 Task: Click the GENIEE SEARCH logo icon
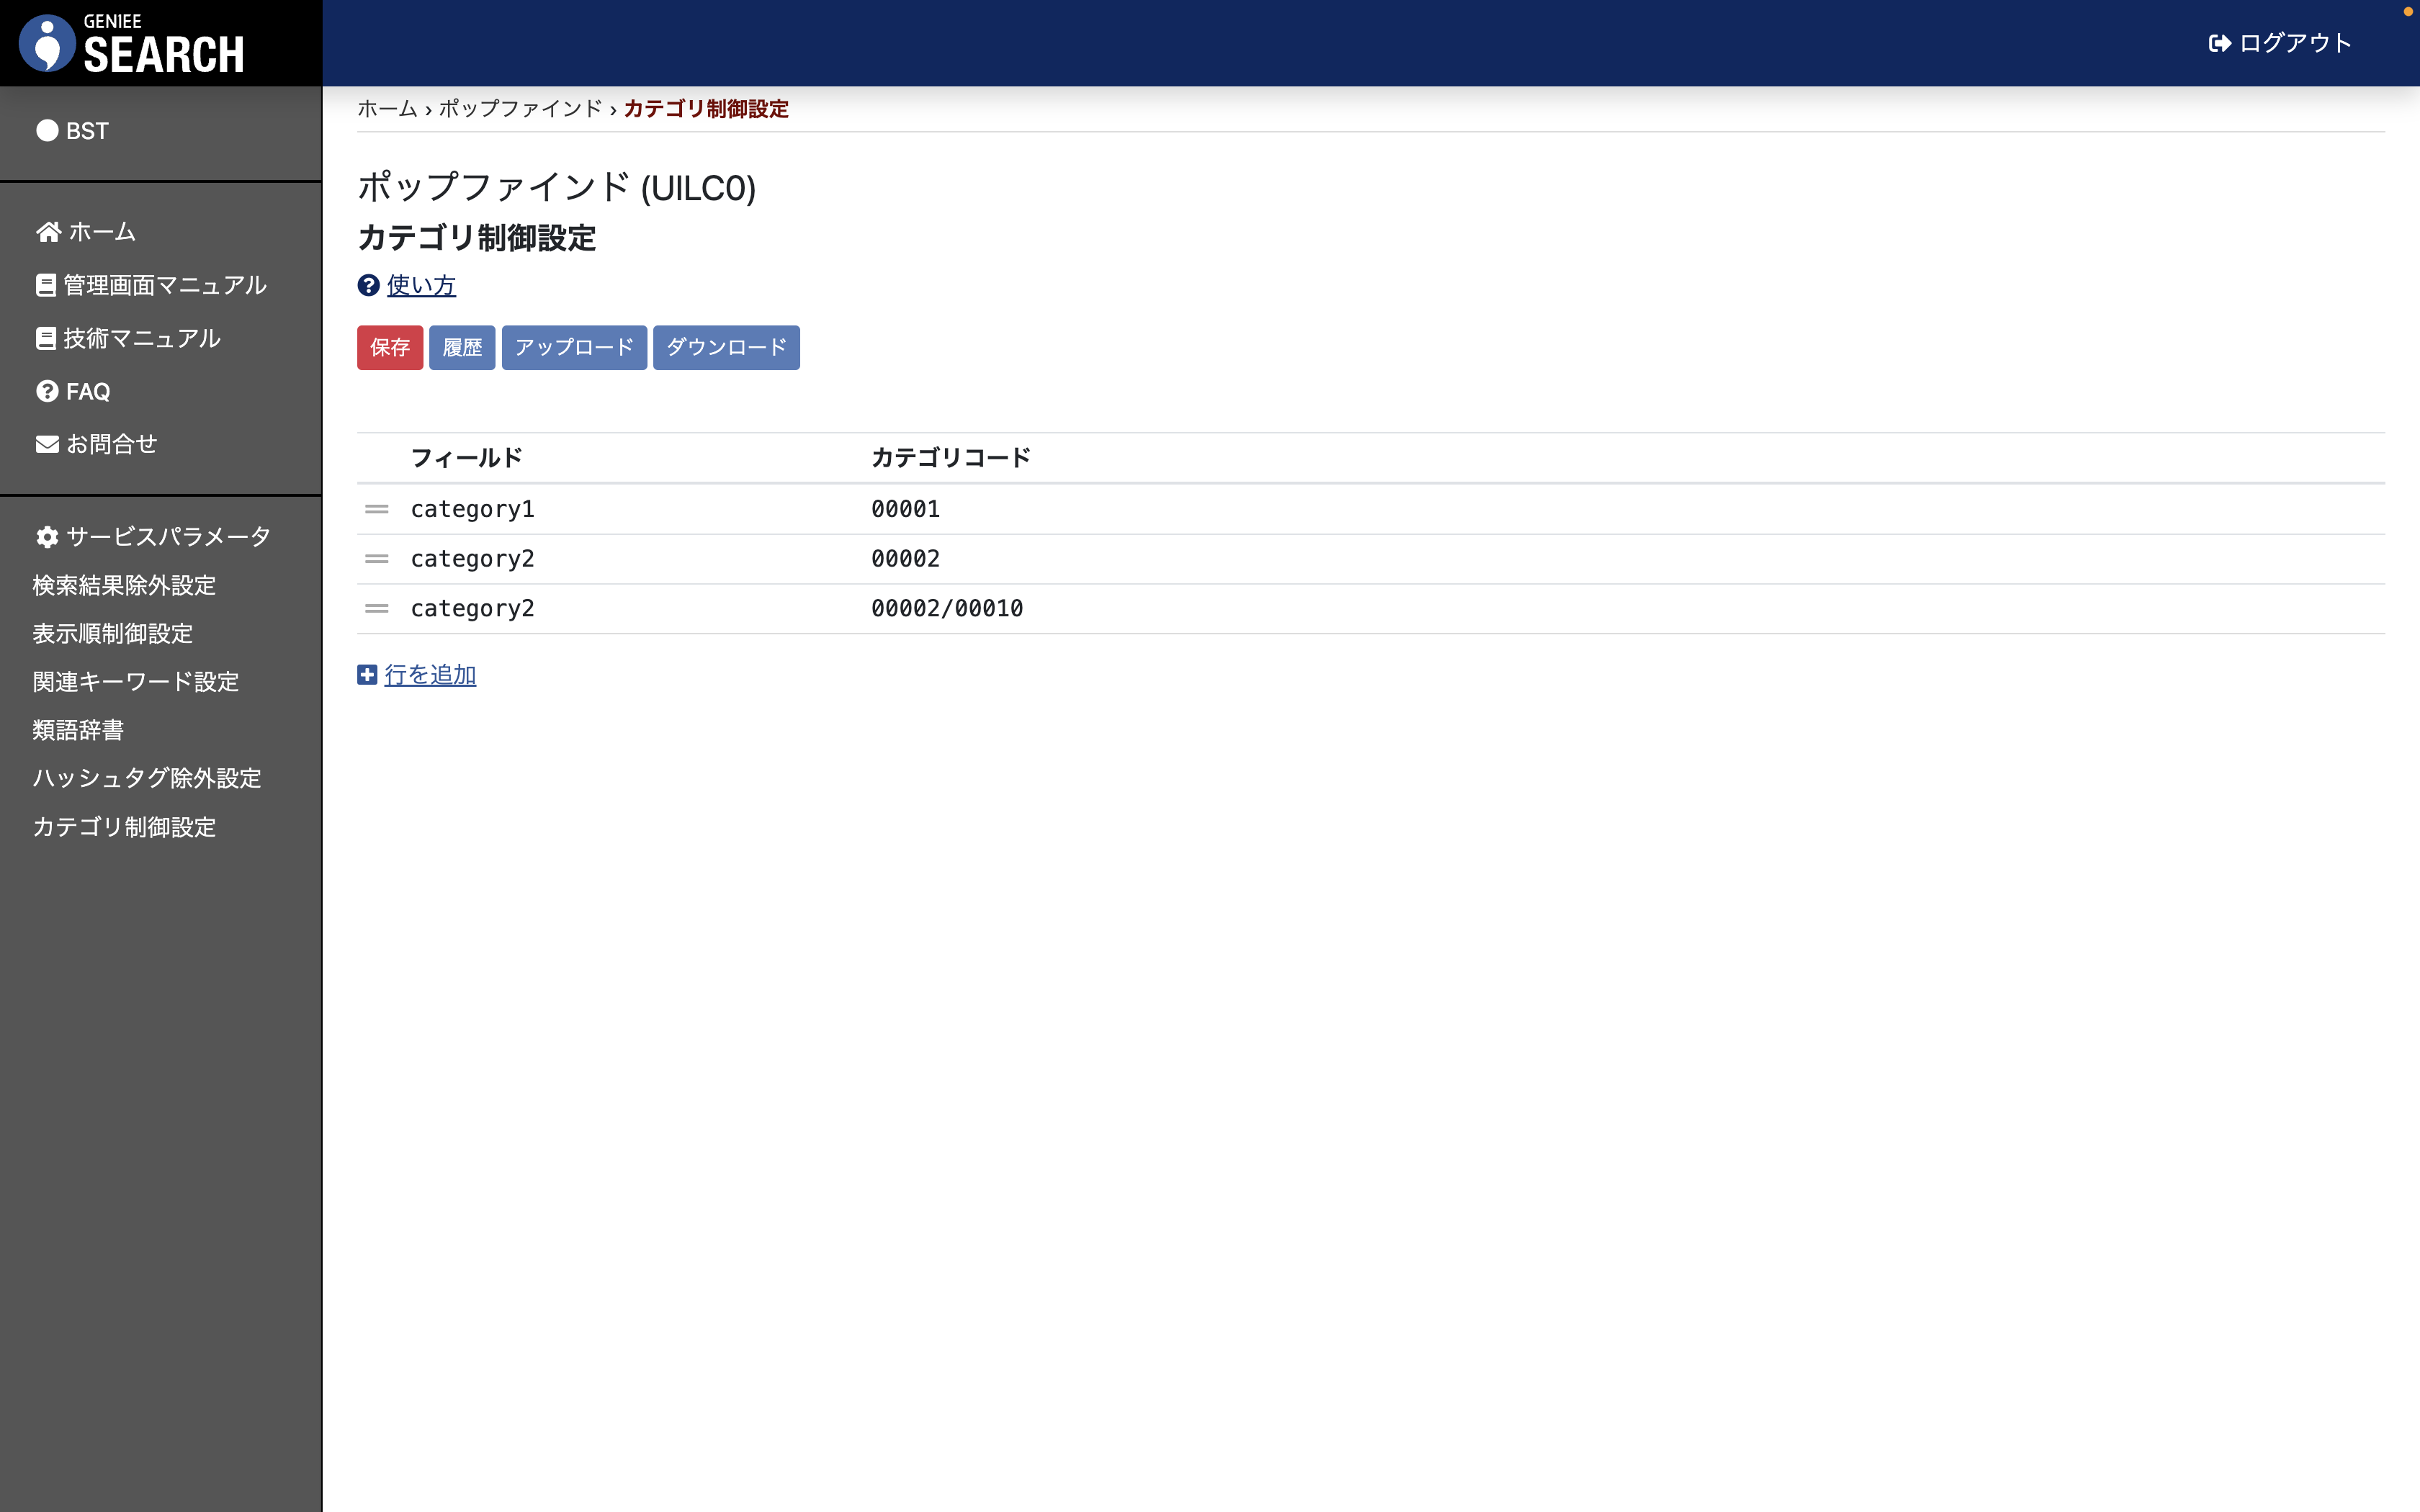47,43
